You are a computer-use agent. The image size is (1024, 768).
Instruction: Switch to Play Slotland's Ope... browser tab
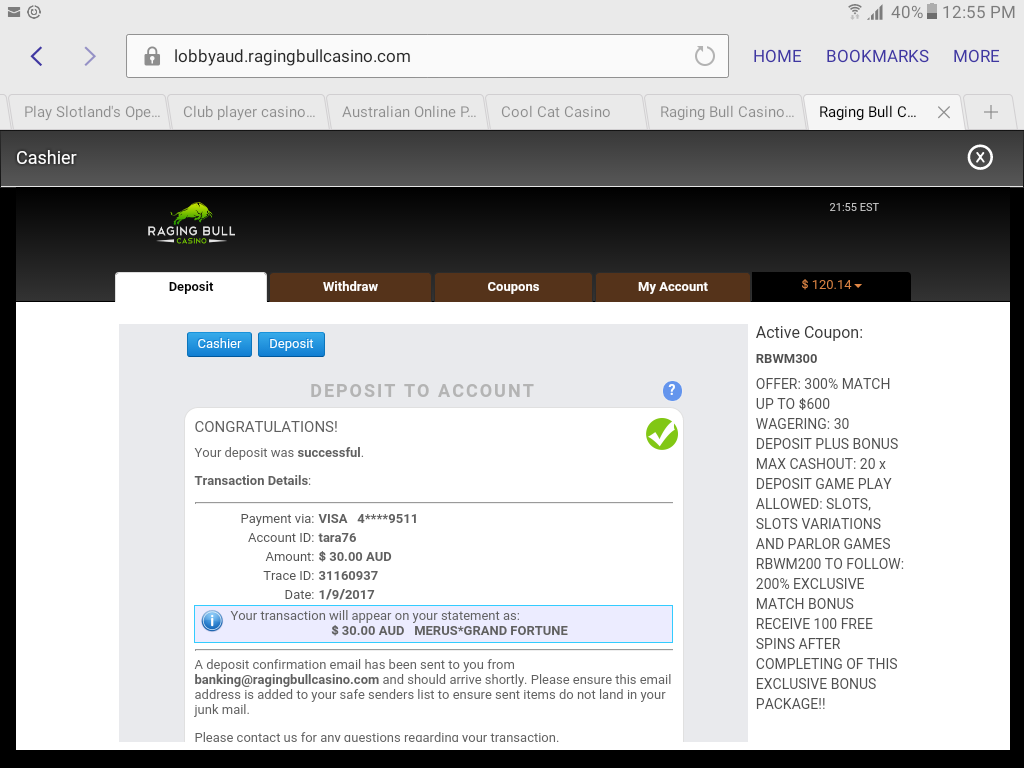pos(90,112)
